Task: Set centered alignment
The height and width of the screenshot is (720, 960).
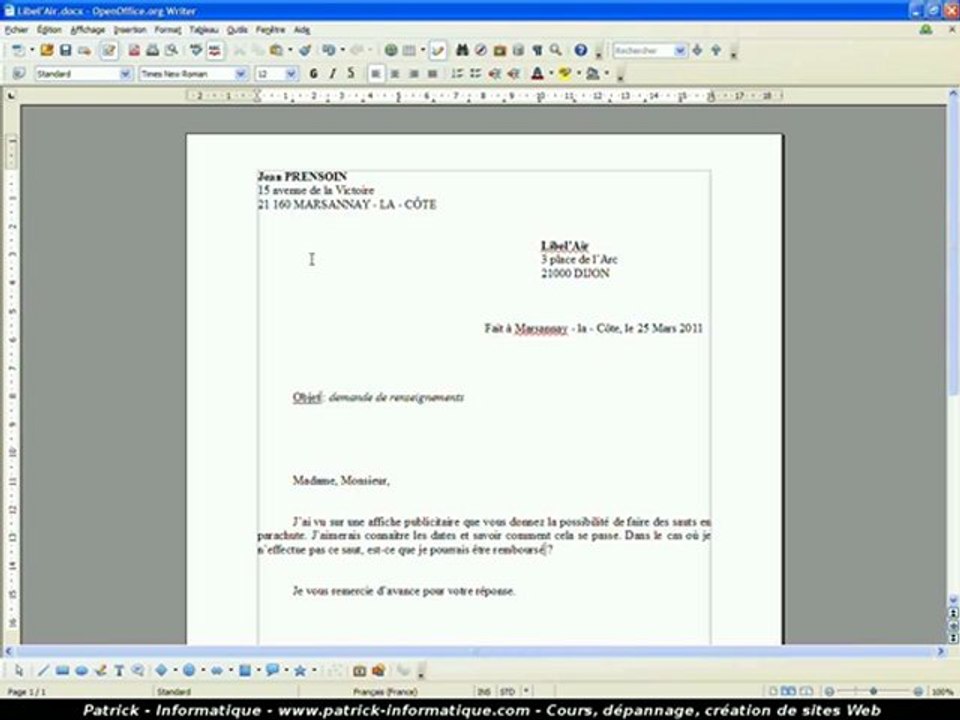Action: pyautogui.click(x=395, y=73)
